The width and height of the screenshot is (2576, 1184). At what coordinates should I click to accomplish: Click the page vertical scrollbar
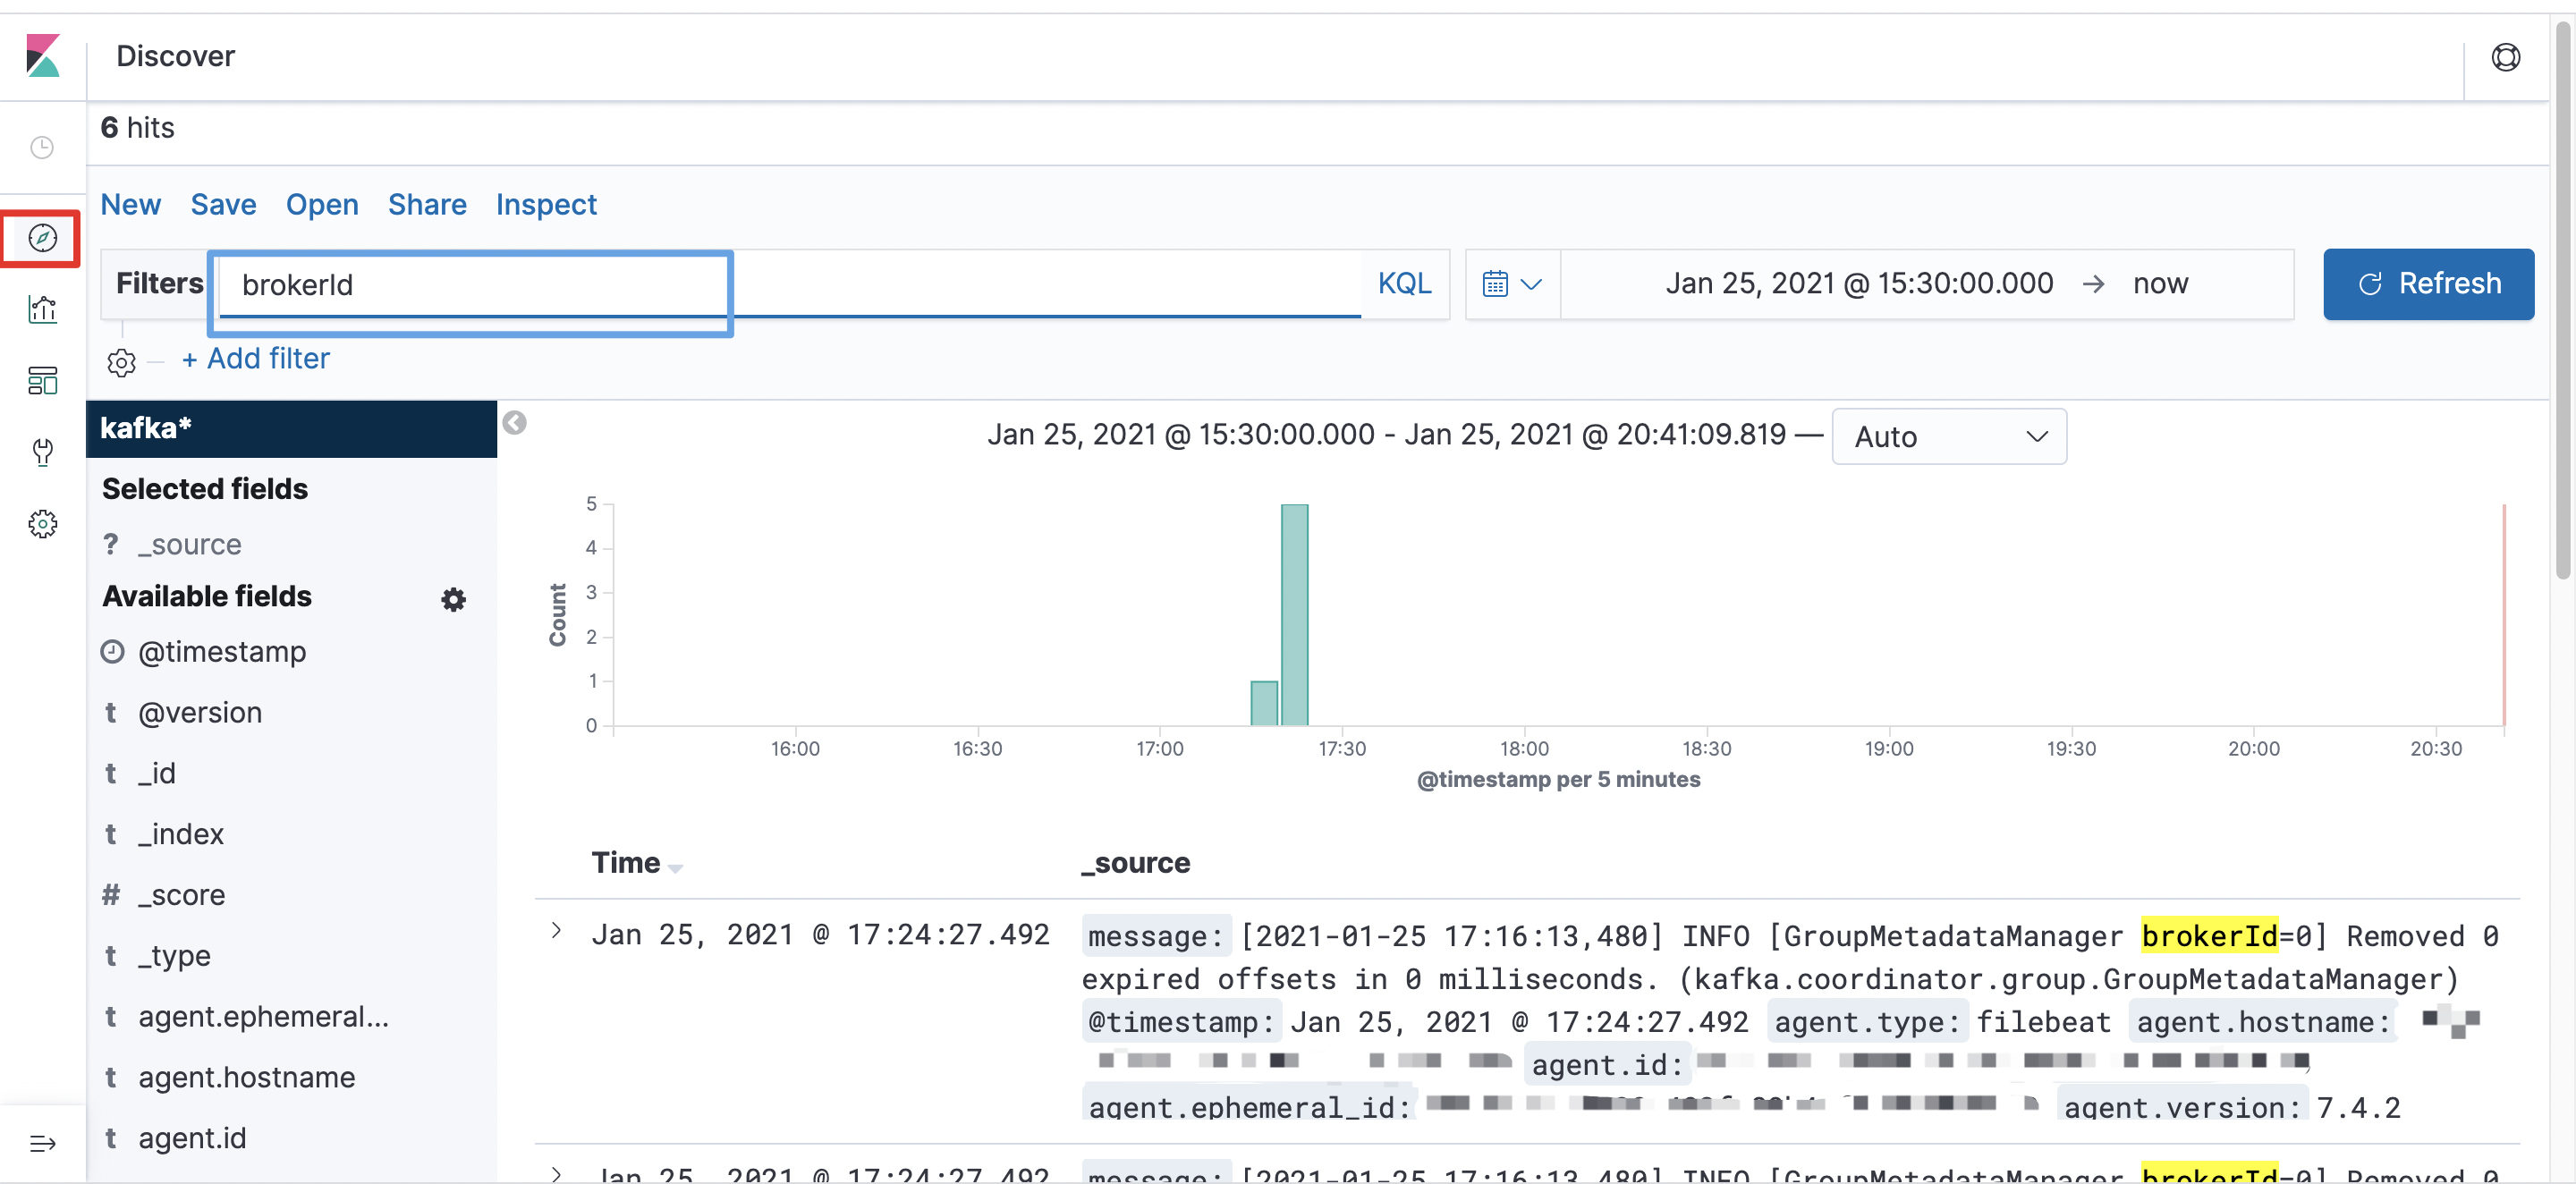pos(2562,300)
